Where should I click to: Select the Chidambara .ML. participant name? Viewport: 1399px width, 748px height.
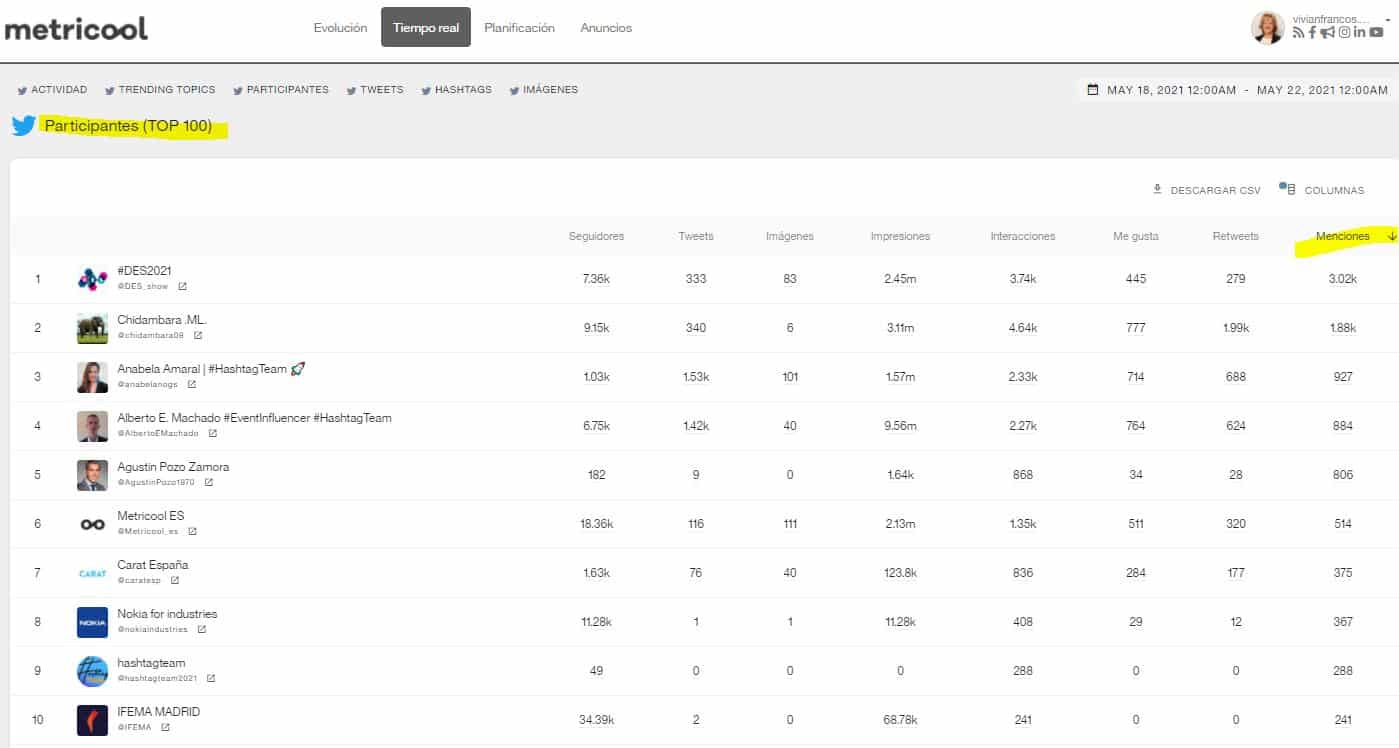point(162,320)
